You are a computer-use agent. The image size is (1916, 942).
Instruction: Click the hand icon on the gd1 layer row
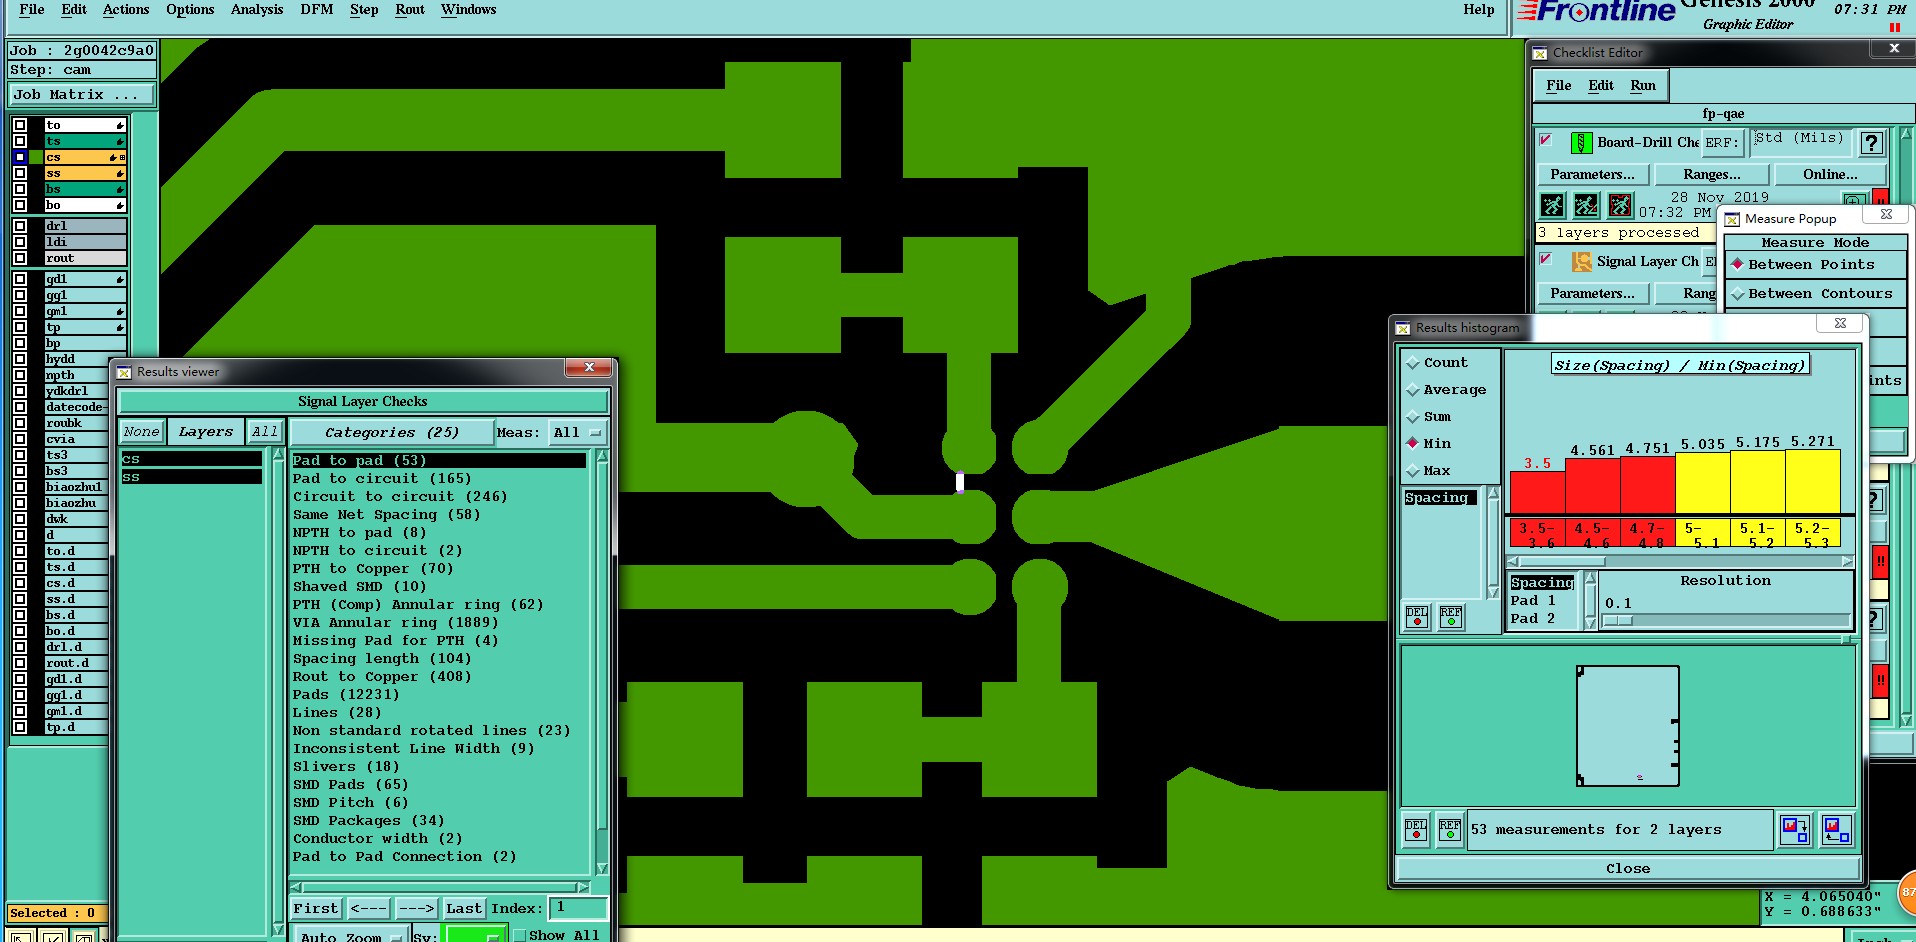tap(120, 279)
